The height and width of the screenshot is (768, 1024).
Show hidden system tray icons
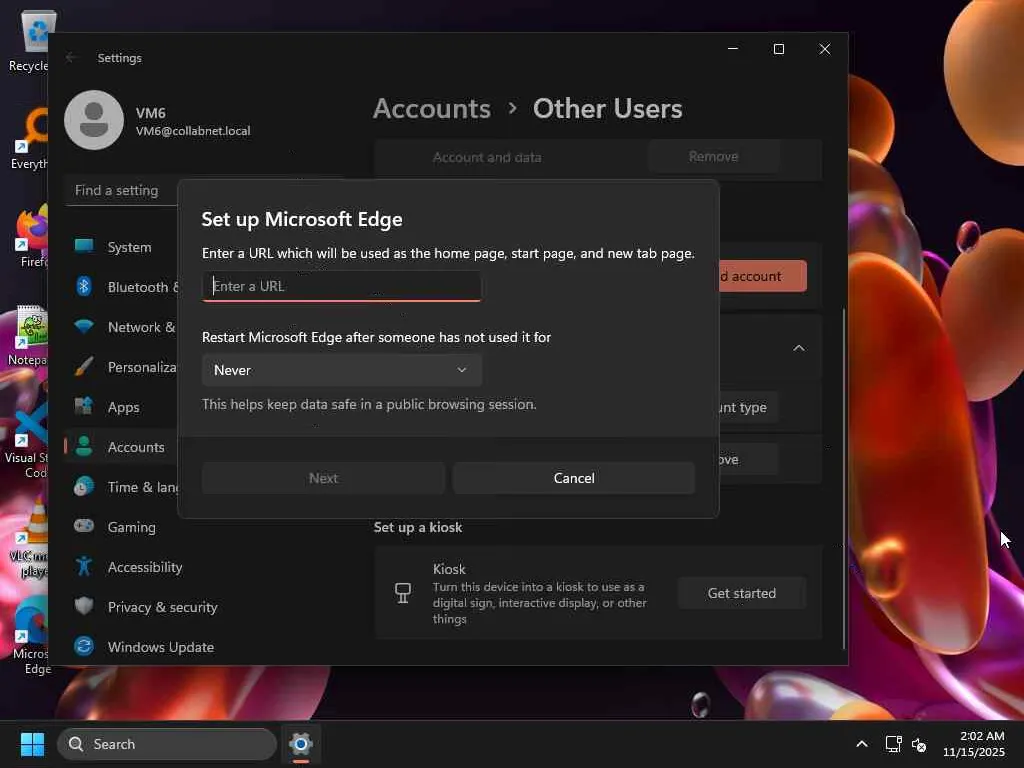click(x=861, y=744)
